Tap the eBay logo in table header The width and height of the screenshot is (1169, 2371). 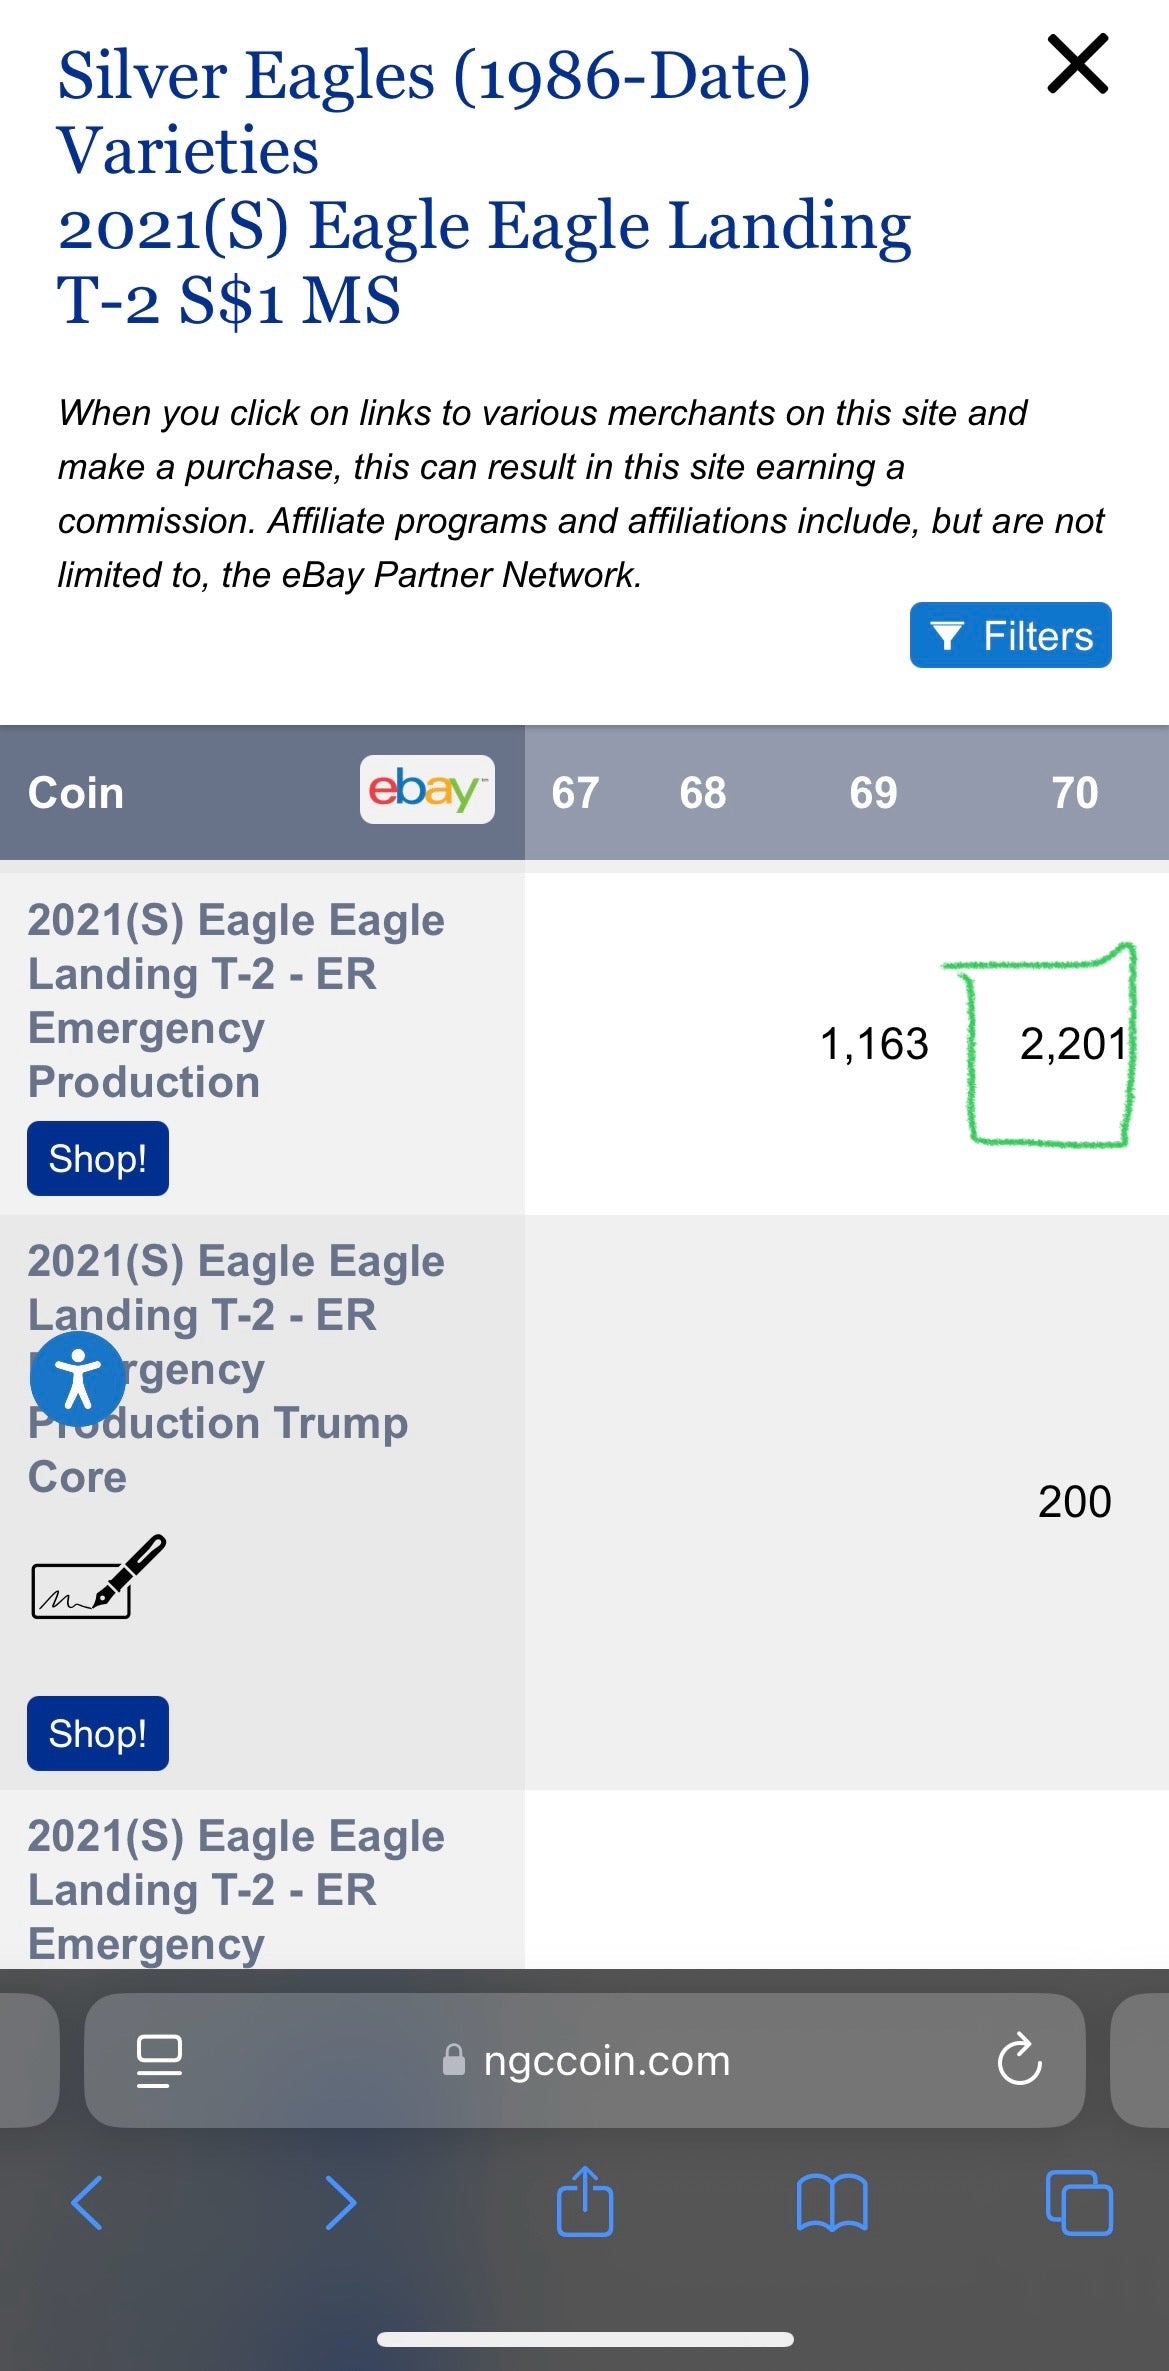(x=427, y=790)
